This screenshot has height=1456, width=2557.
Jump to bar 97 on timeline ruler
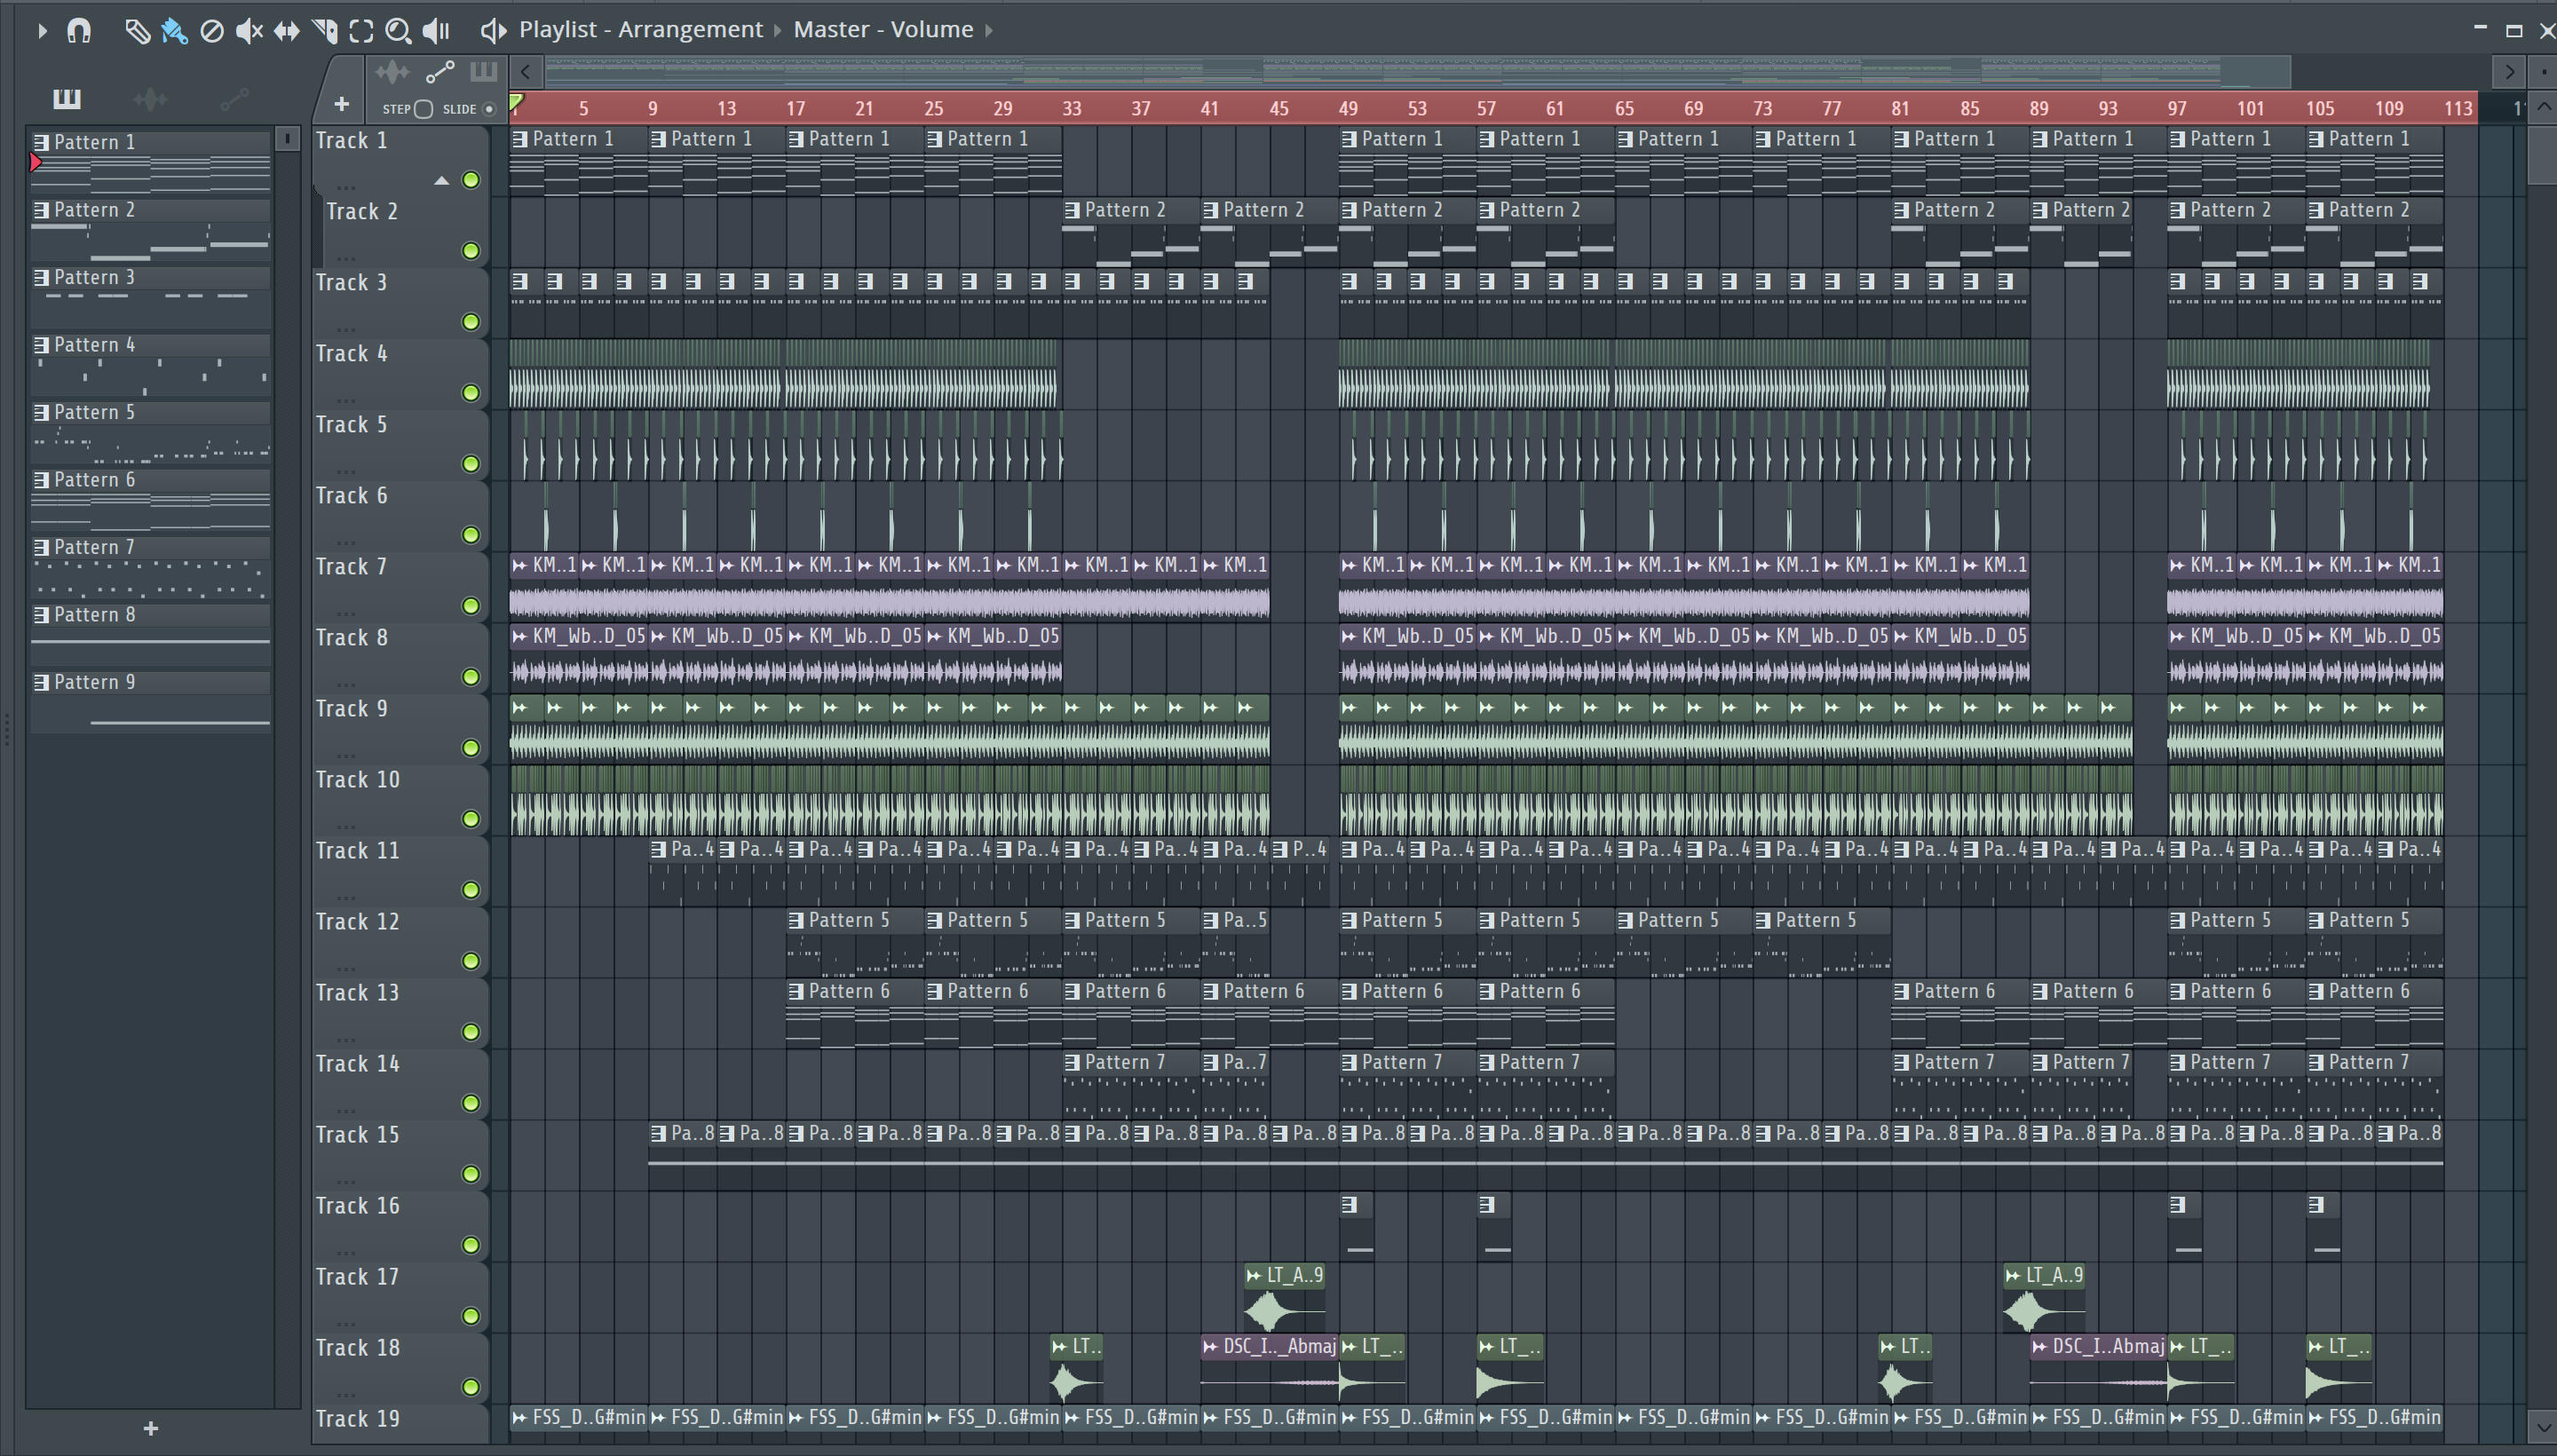pyautogui.click(x=2177, y=108)
